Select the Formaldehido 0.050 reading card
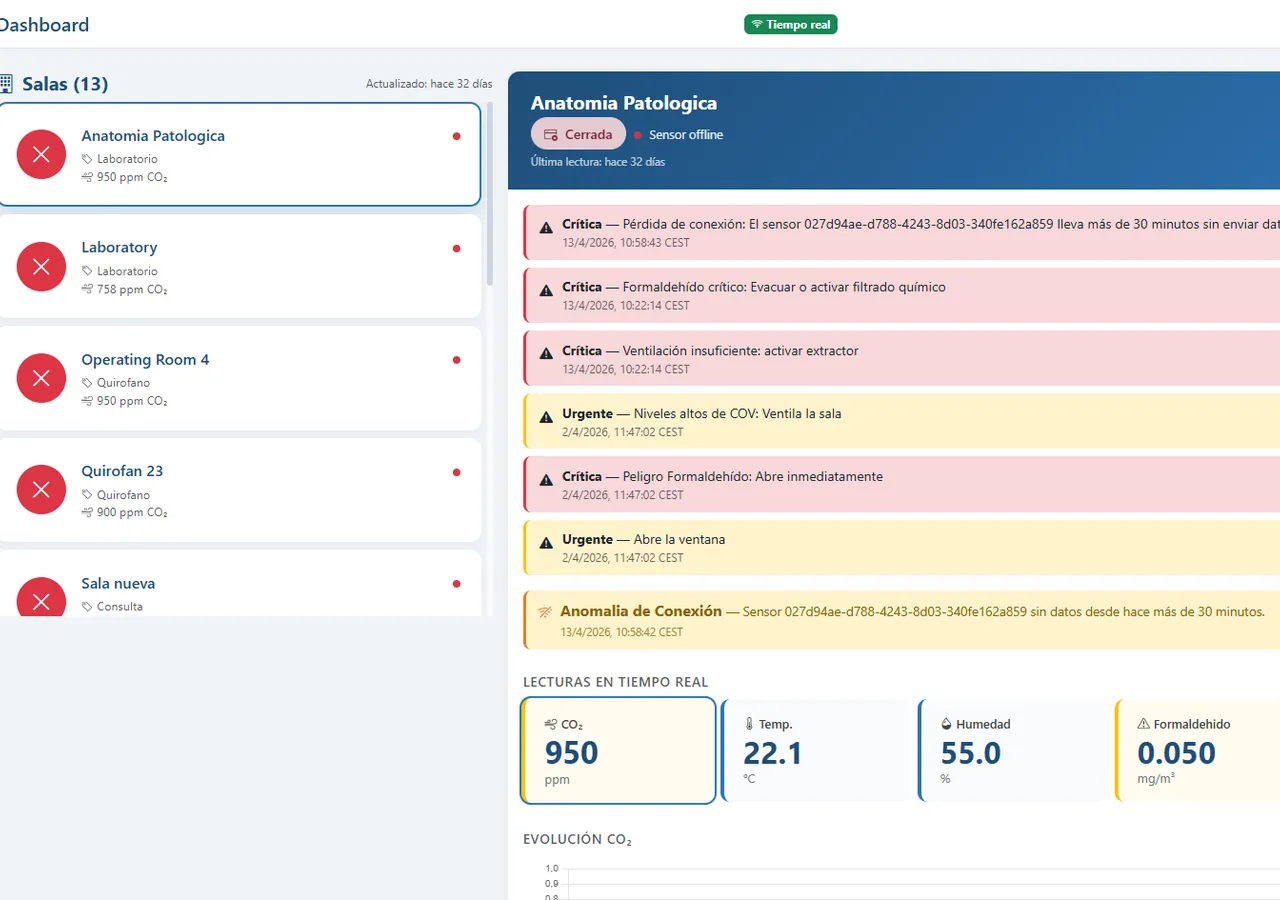 [1197, 751]
